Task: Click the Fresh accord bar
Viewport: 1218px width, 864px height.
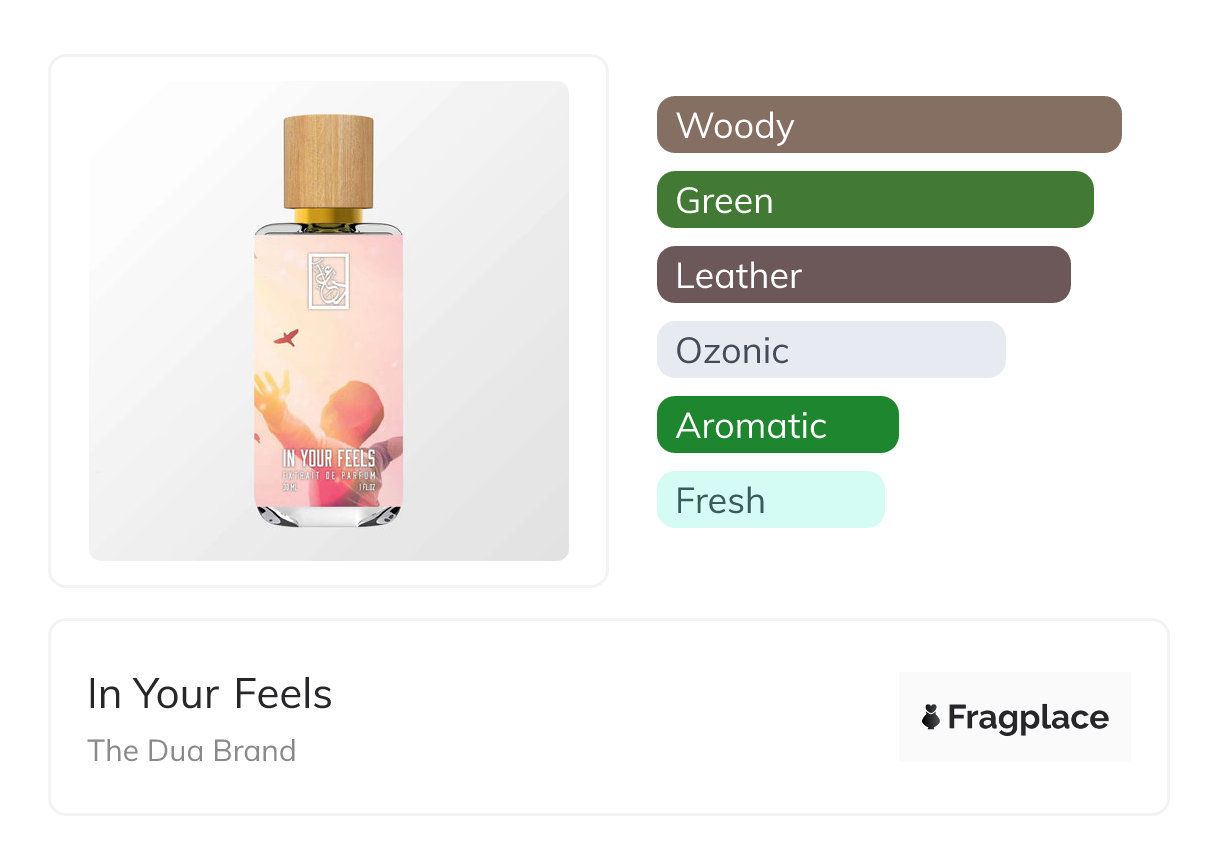Action: pyautogui.click(x=770, y=500)
